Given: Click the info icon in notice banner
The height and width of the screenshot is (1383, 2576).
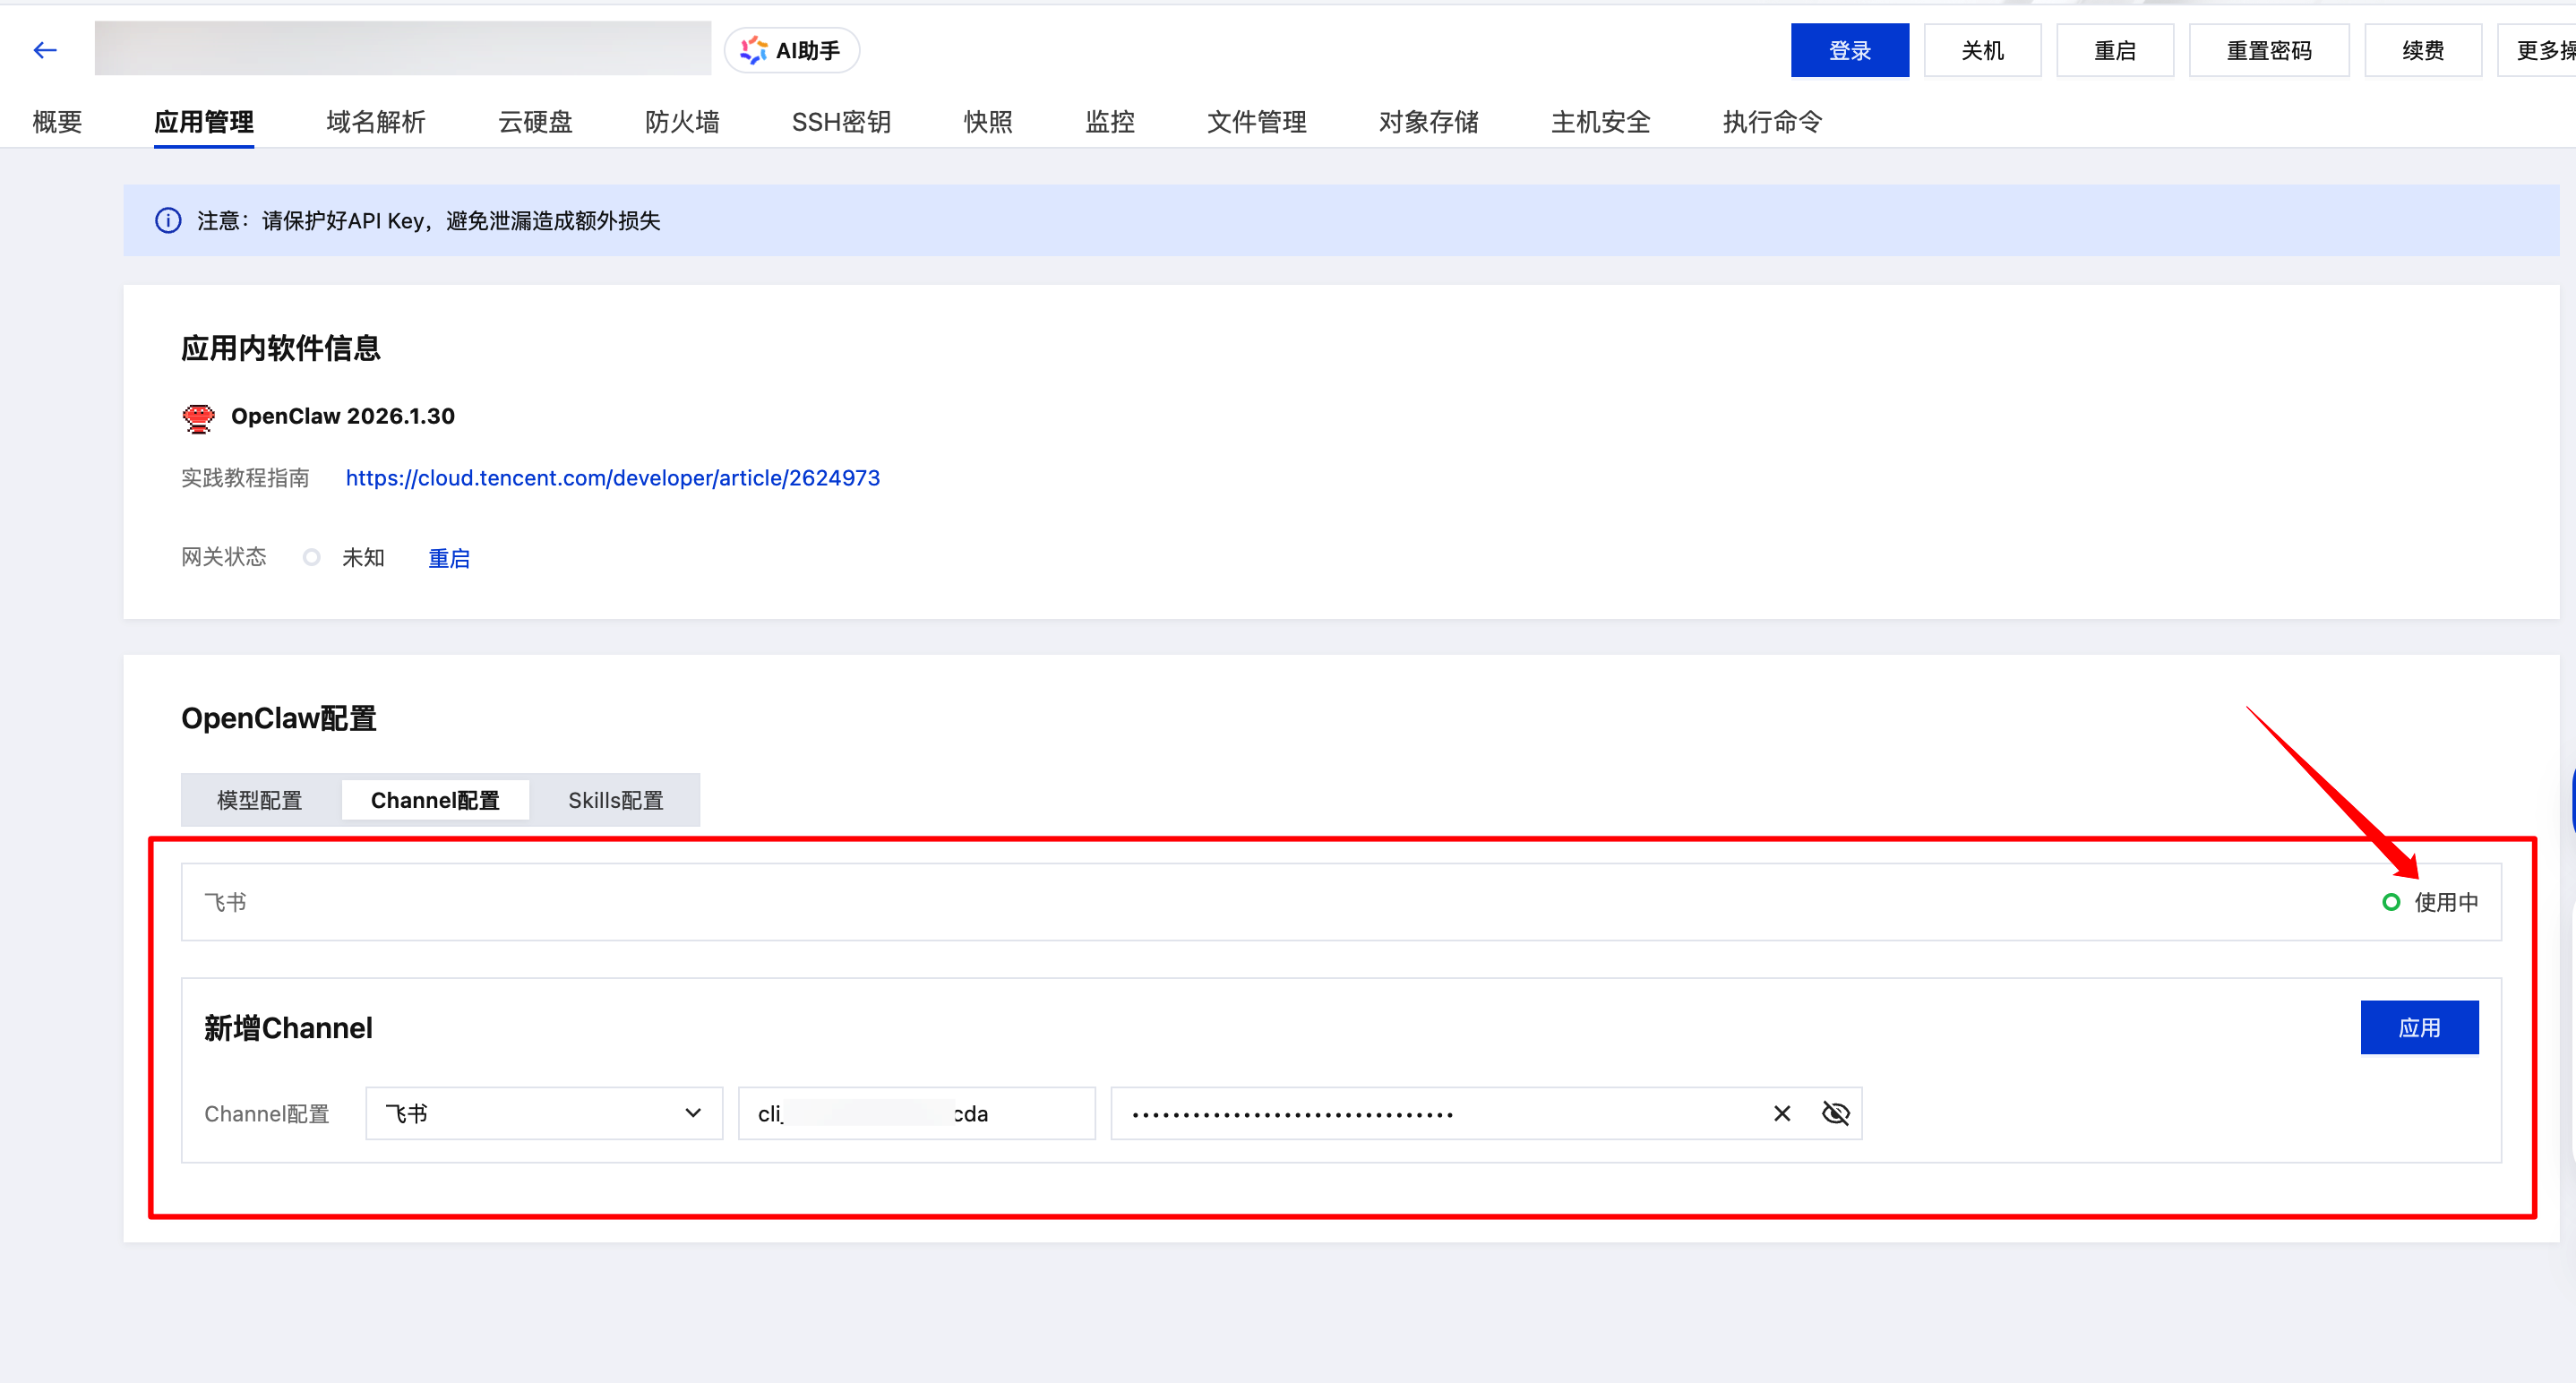Looking at the screenshot, I should coord(168,220).
